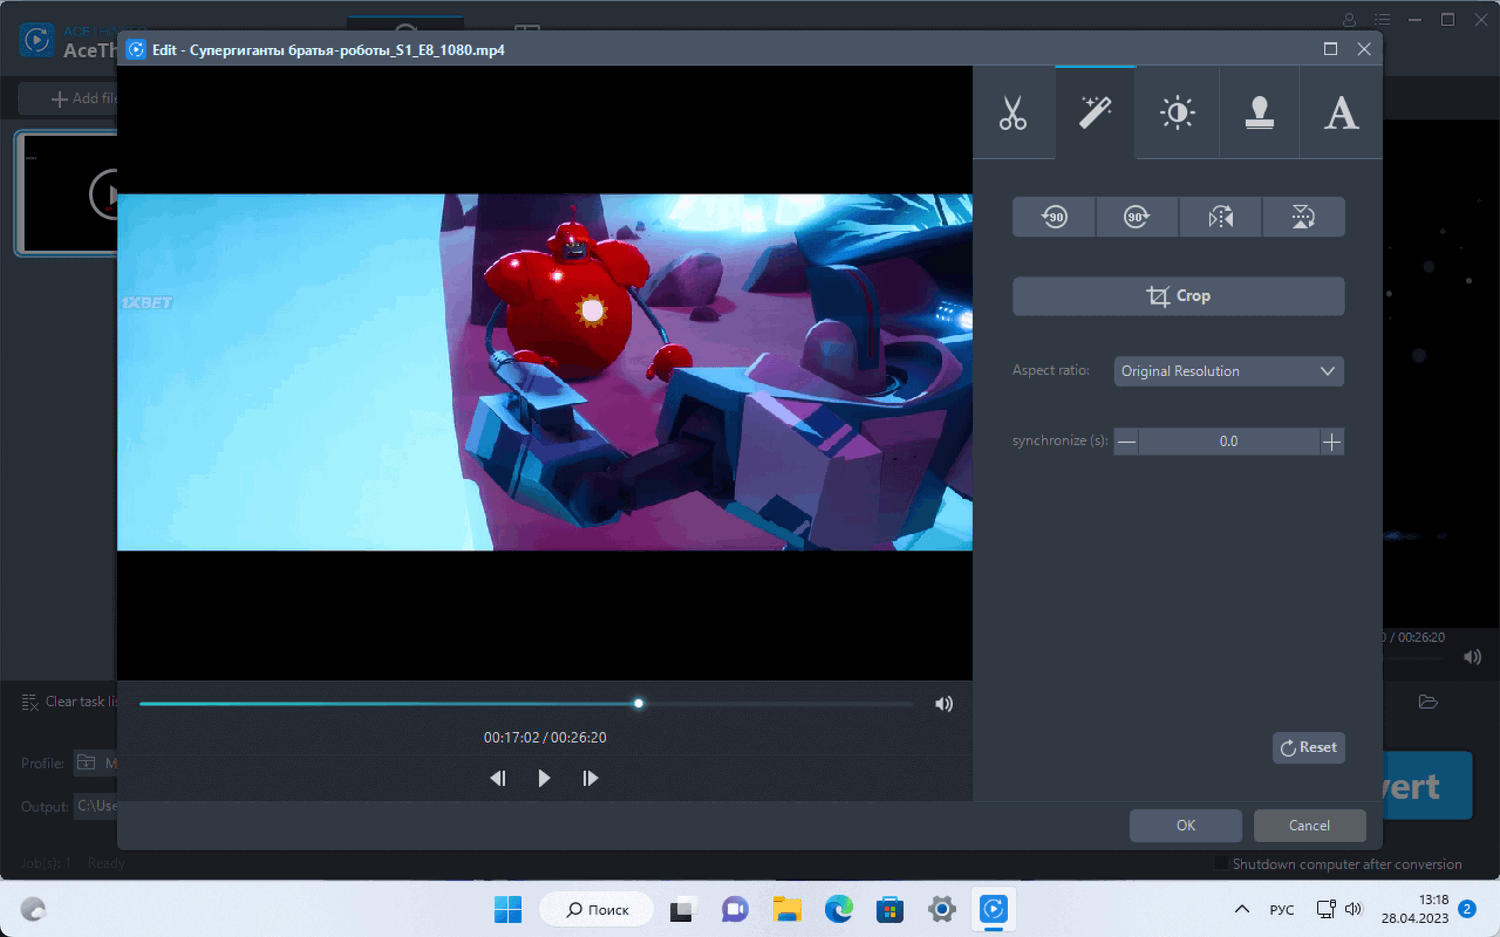Screen dimensions: 1500x937
Task: Open the Watermark stamp tab
Action: (x=1259, y=113)
